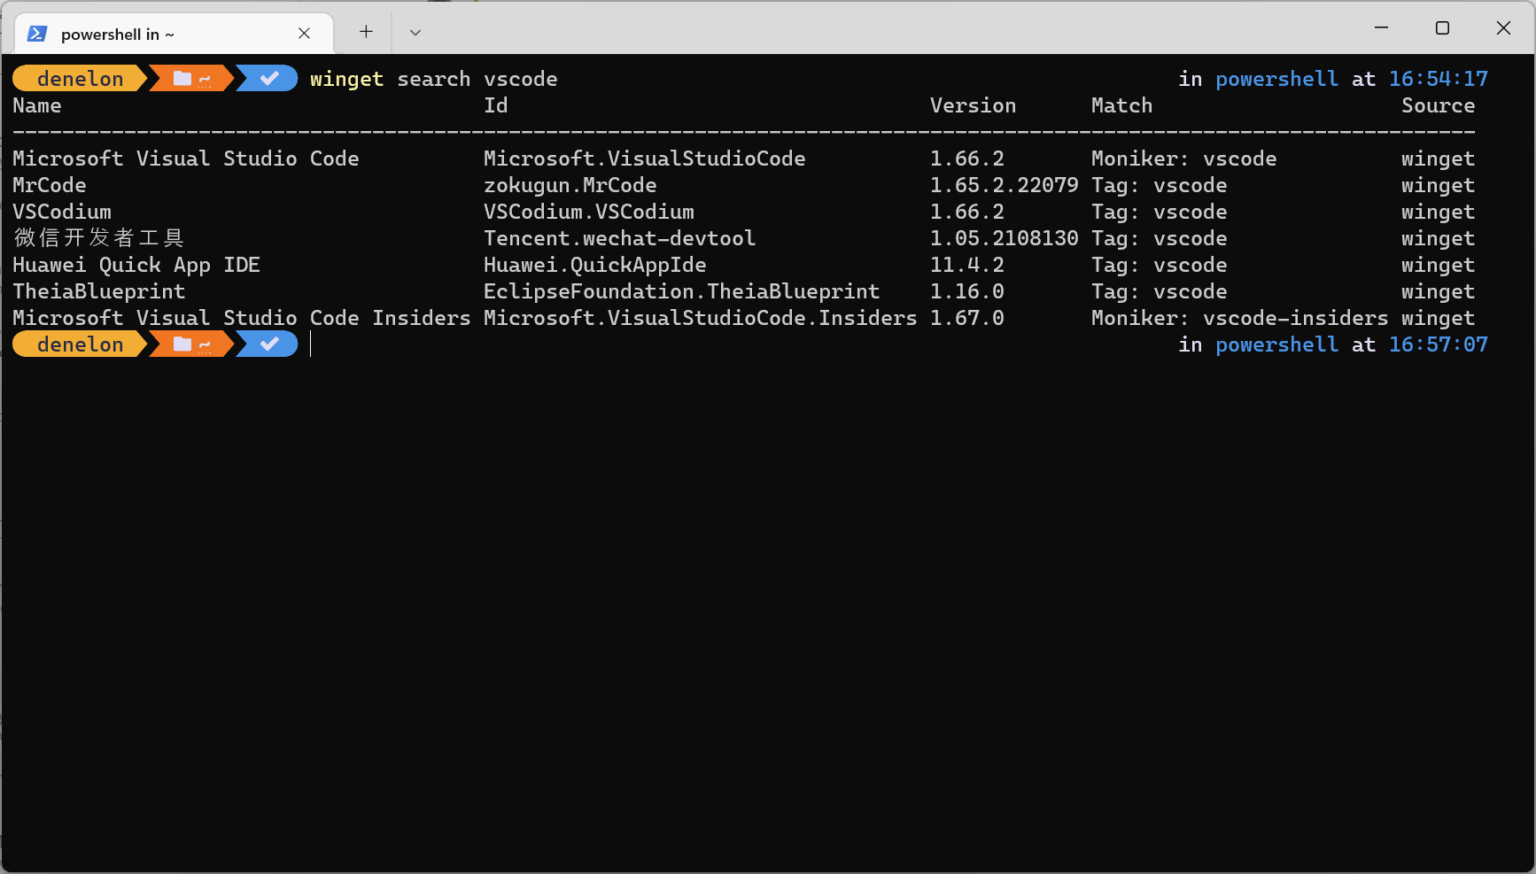Click the 16:54:17 timestamp
The width and height of the screenshot is (1536, 874).
point(1438,78)
